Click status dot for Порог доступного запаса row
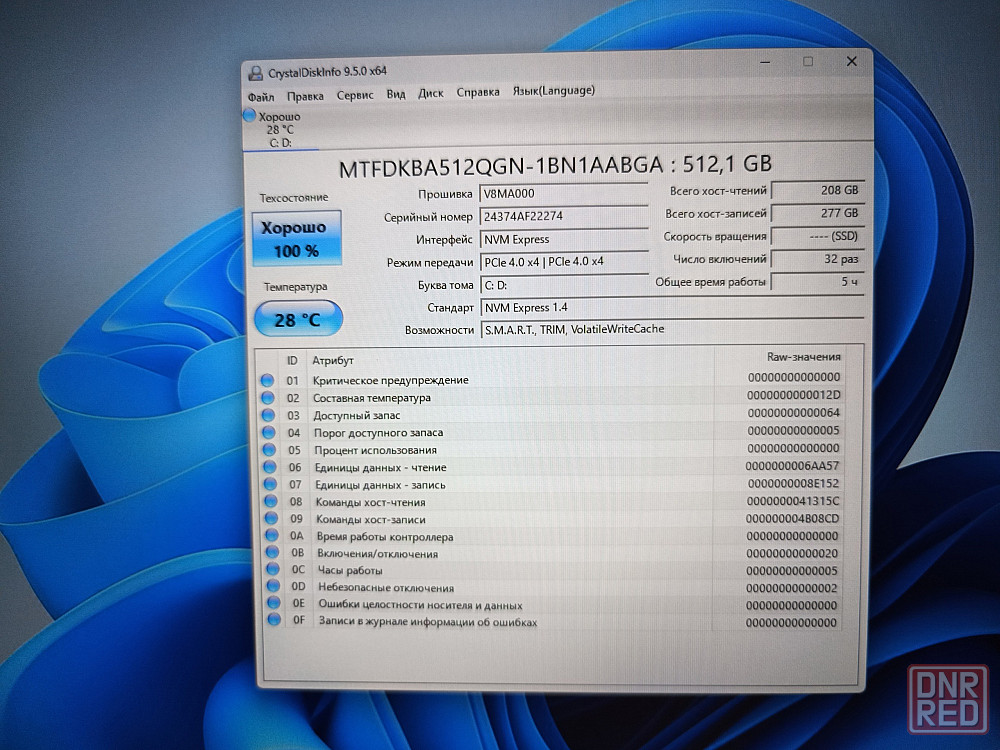Screen dimensions: 1000x750 tap(268, 432)
